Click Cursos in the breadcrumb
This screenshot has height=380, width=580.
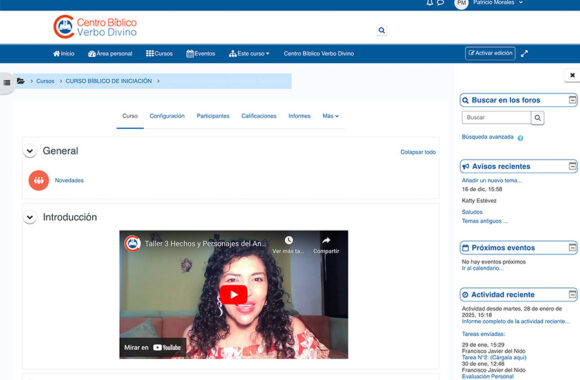[x=45, y=81]
